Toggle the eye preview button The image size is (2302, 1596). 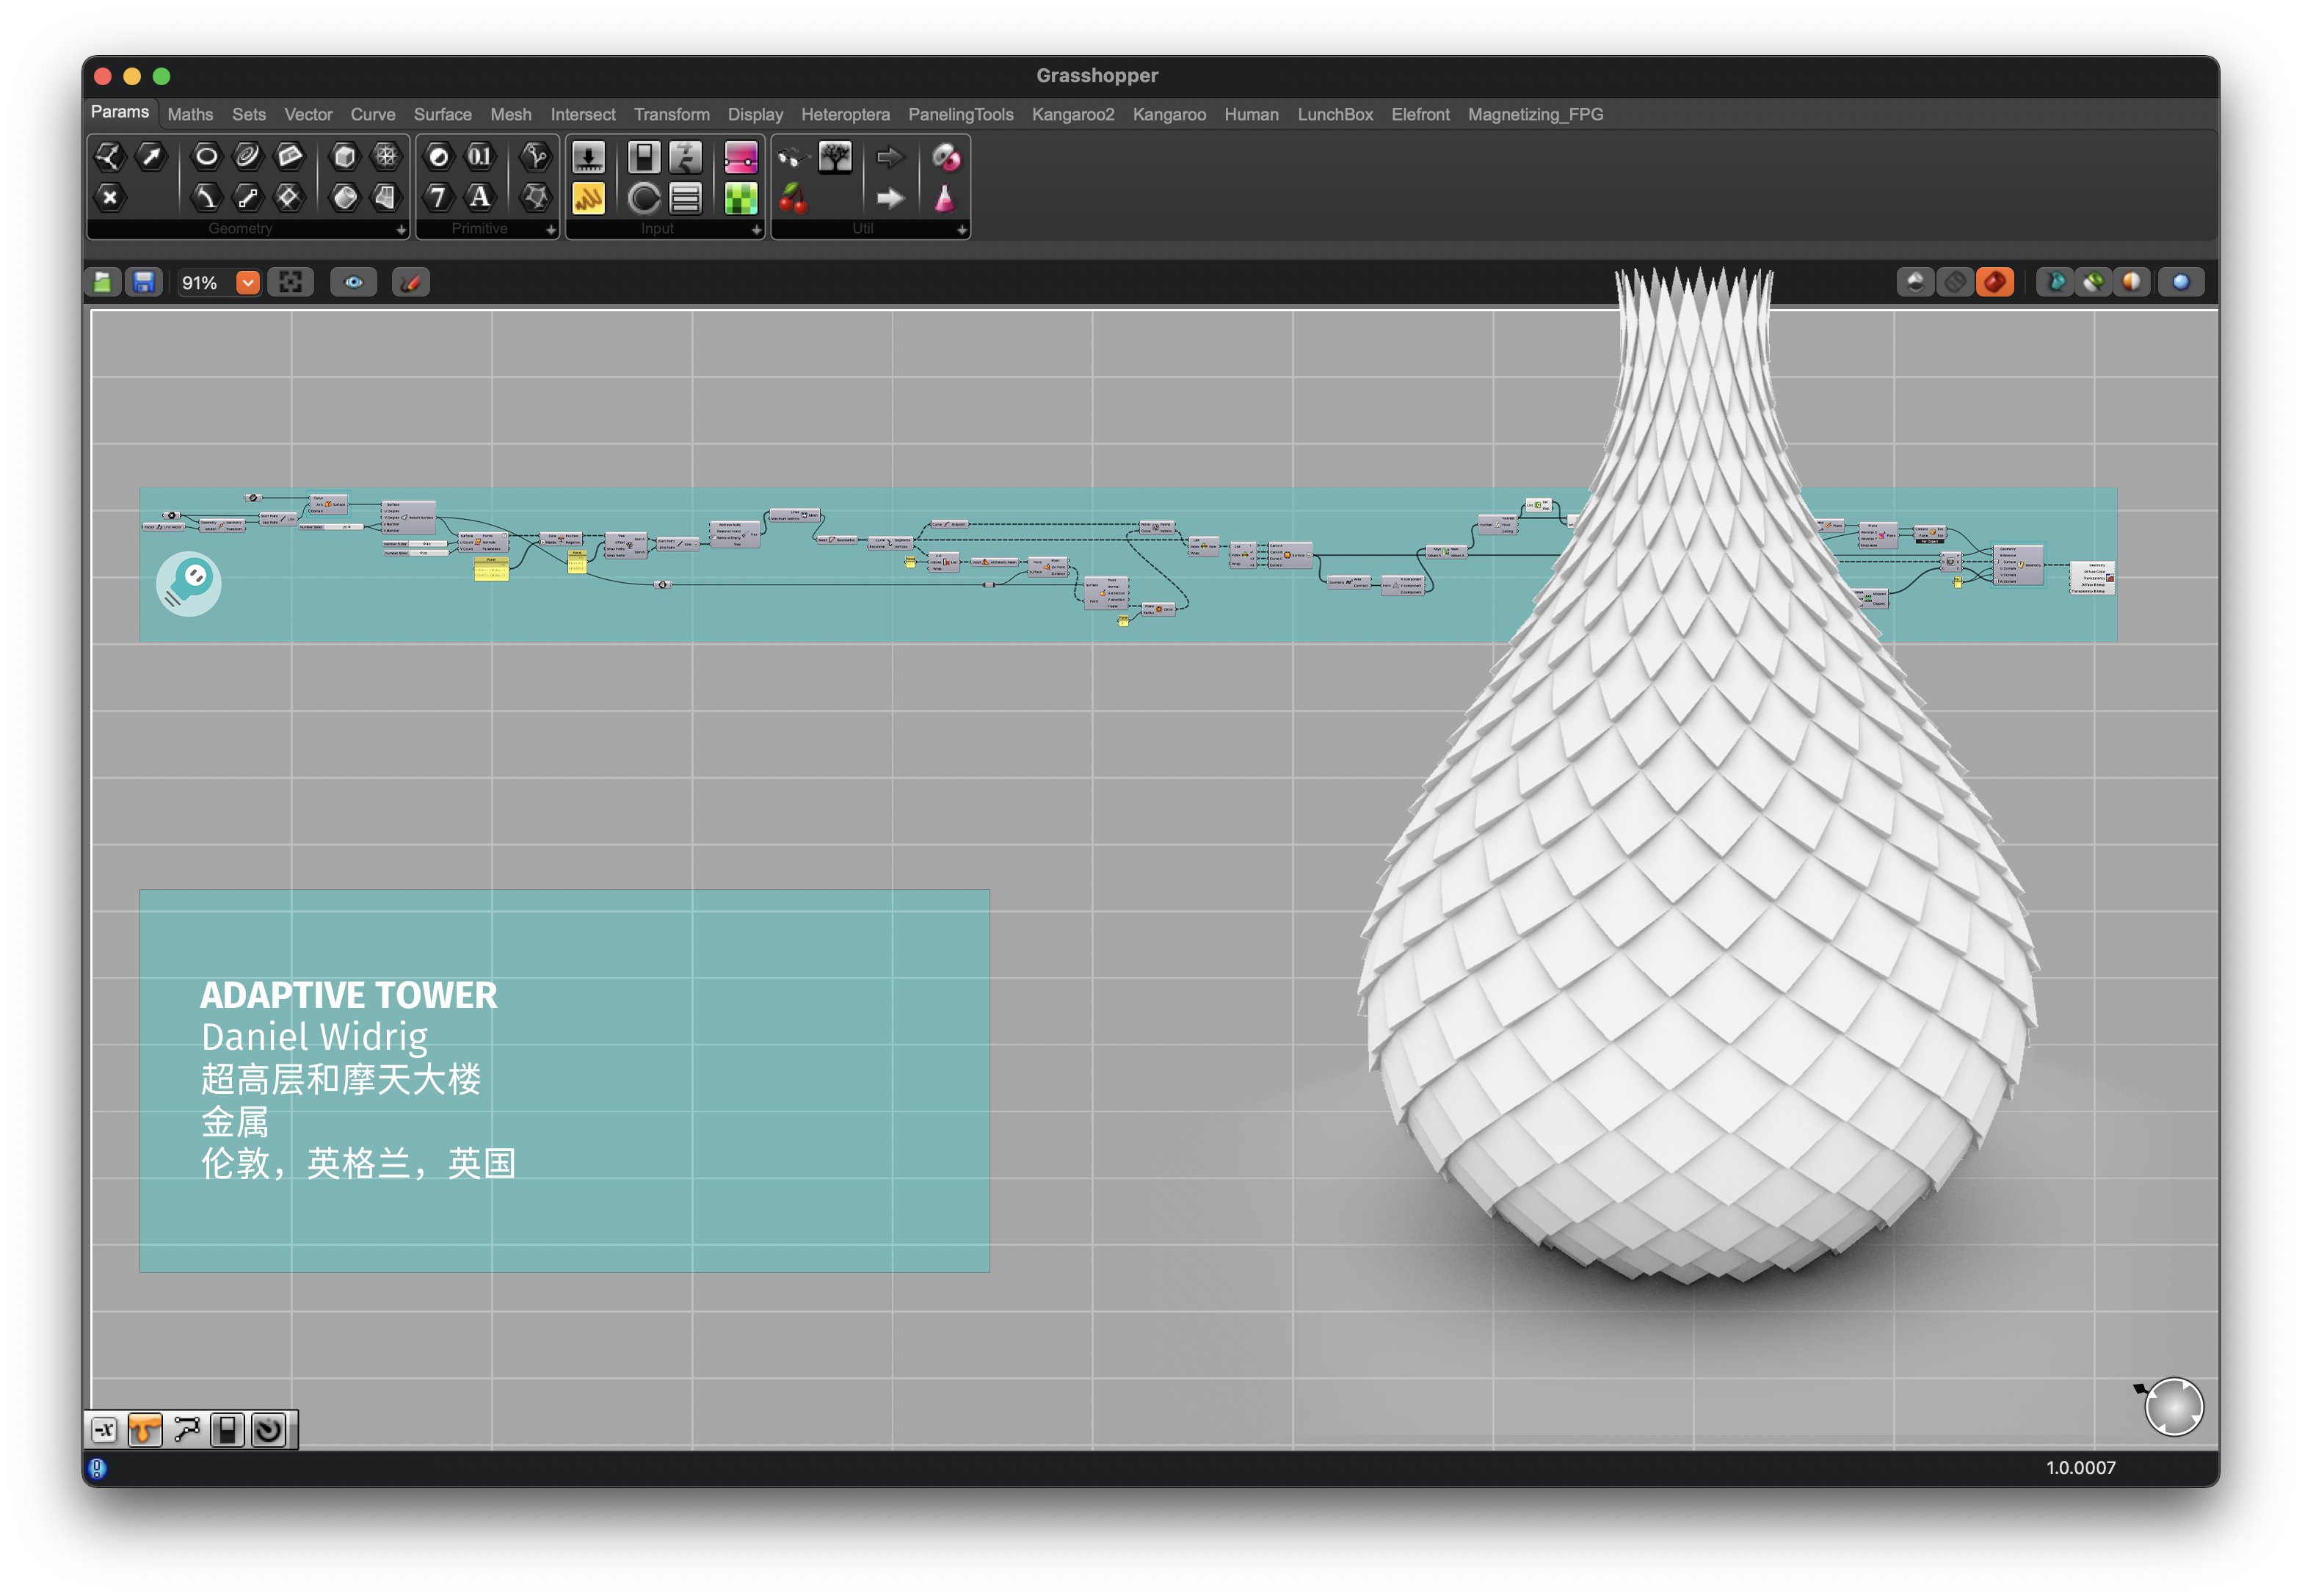point(354,283)
